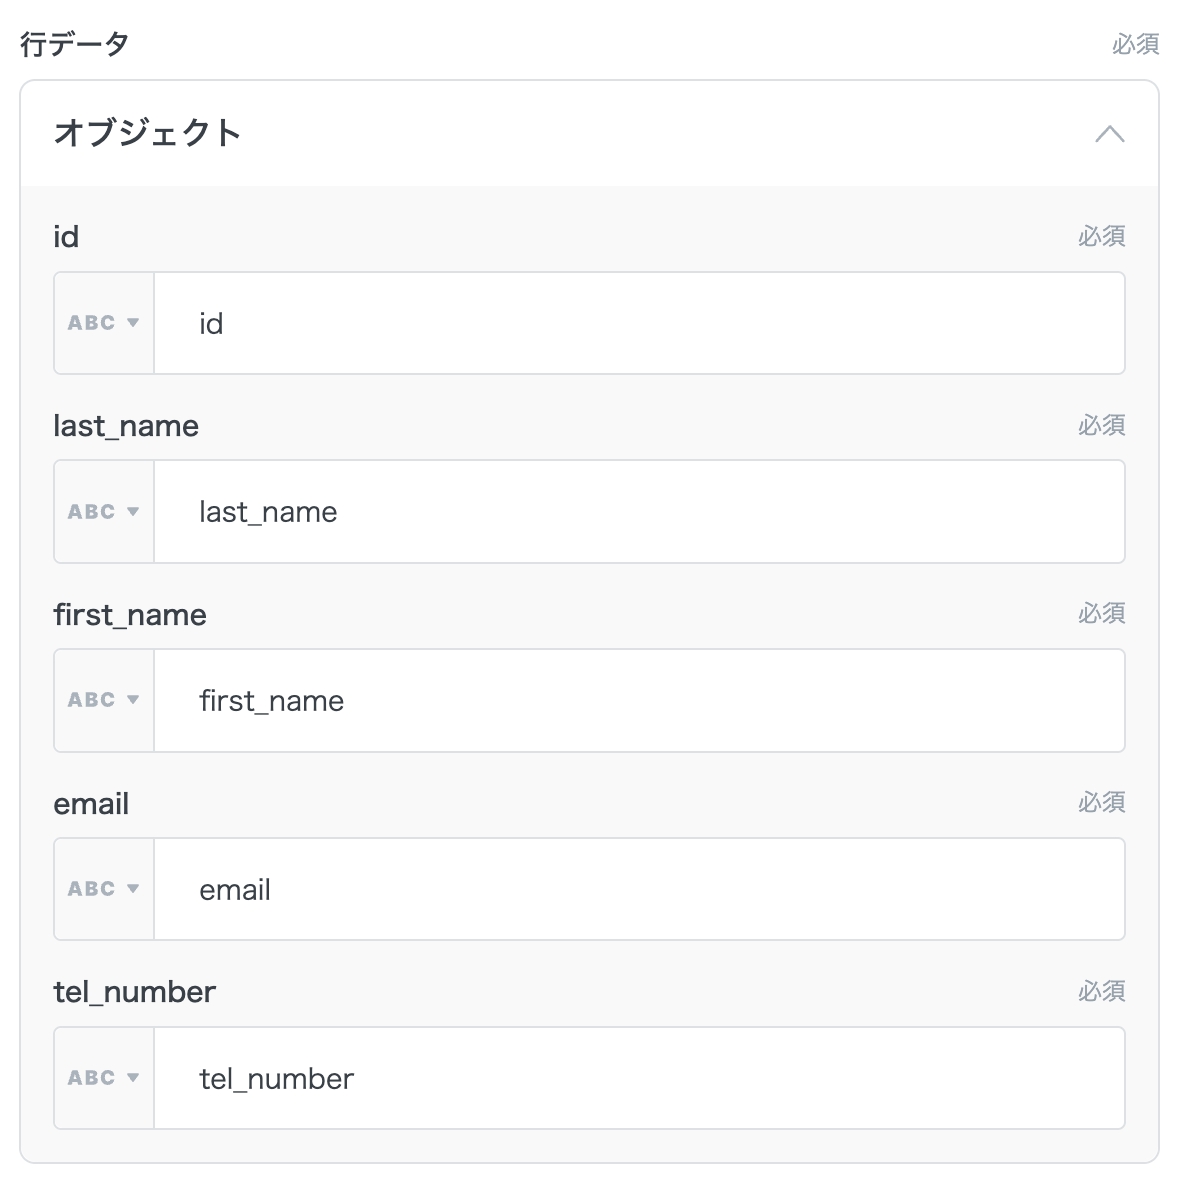The height and width of the screenshot is (1180, 1178).
Task: Click the first_name field label
Action: [x=130, y=615]
